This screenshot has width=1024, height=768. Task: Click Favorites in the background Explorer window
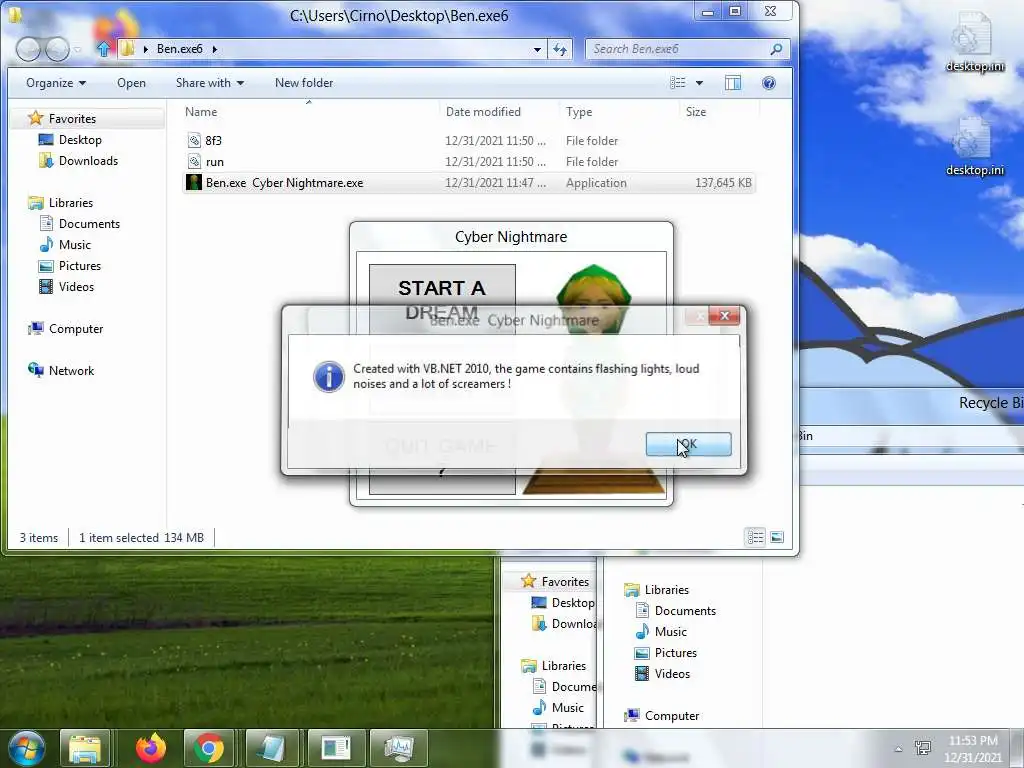click(565, 581)
